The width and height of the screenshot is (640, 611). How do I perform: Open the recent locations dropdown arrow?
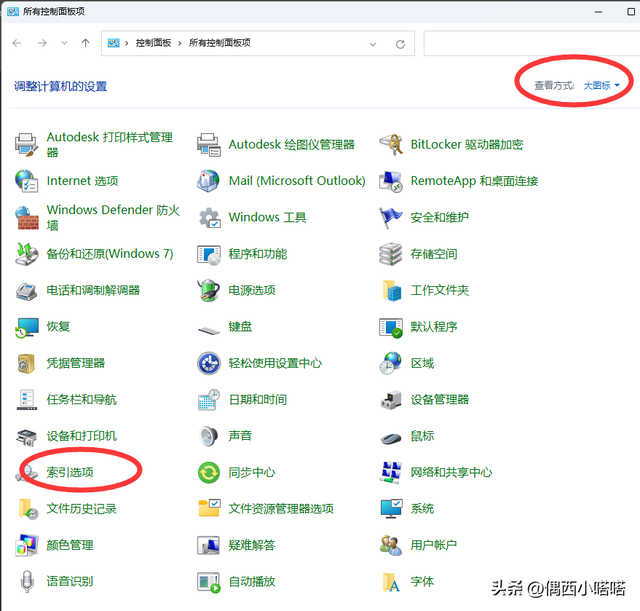[x=64, y=43]
